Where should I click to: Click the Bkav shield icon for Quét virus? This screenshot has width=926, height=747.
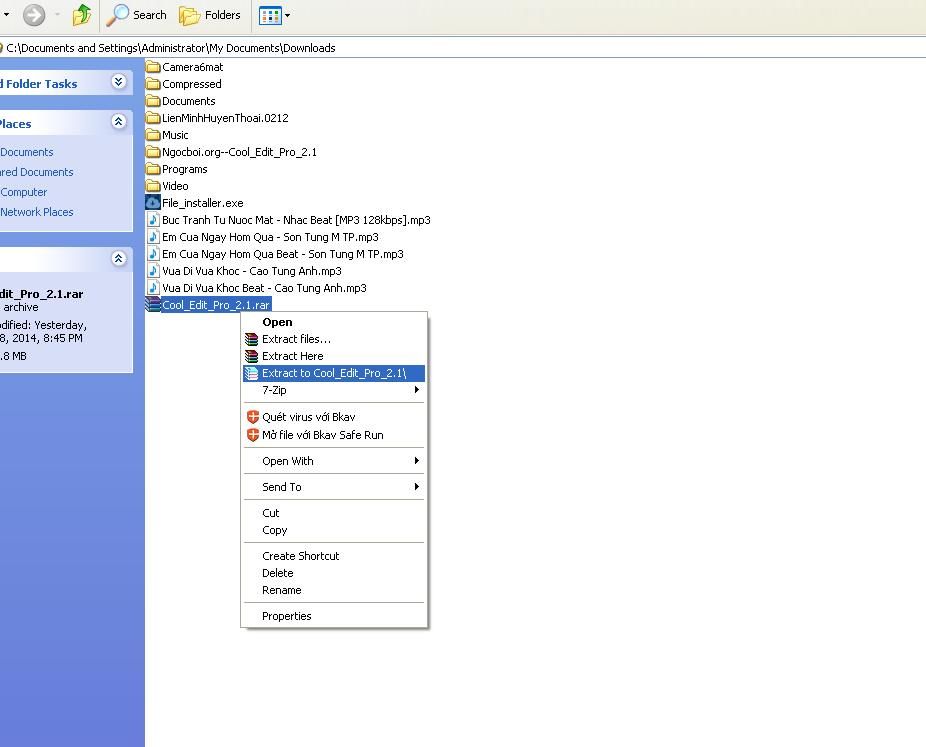point(253,417)
